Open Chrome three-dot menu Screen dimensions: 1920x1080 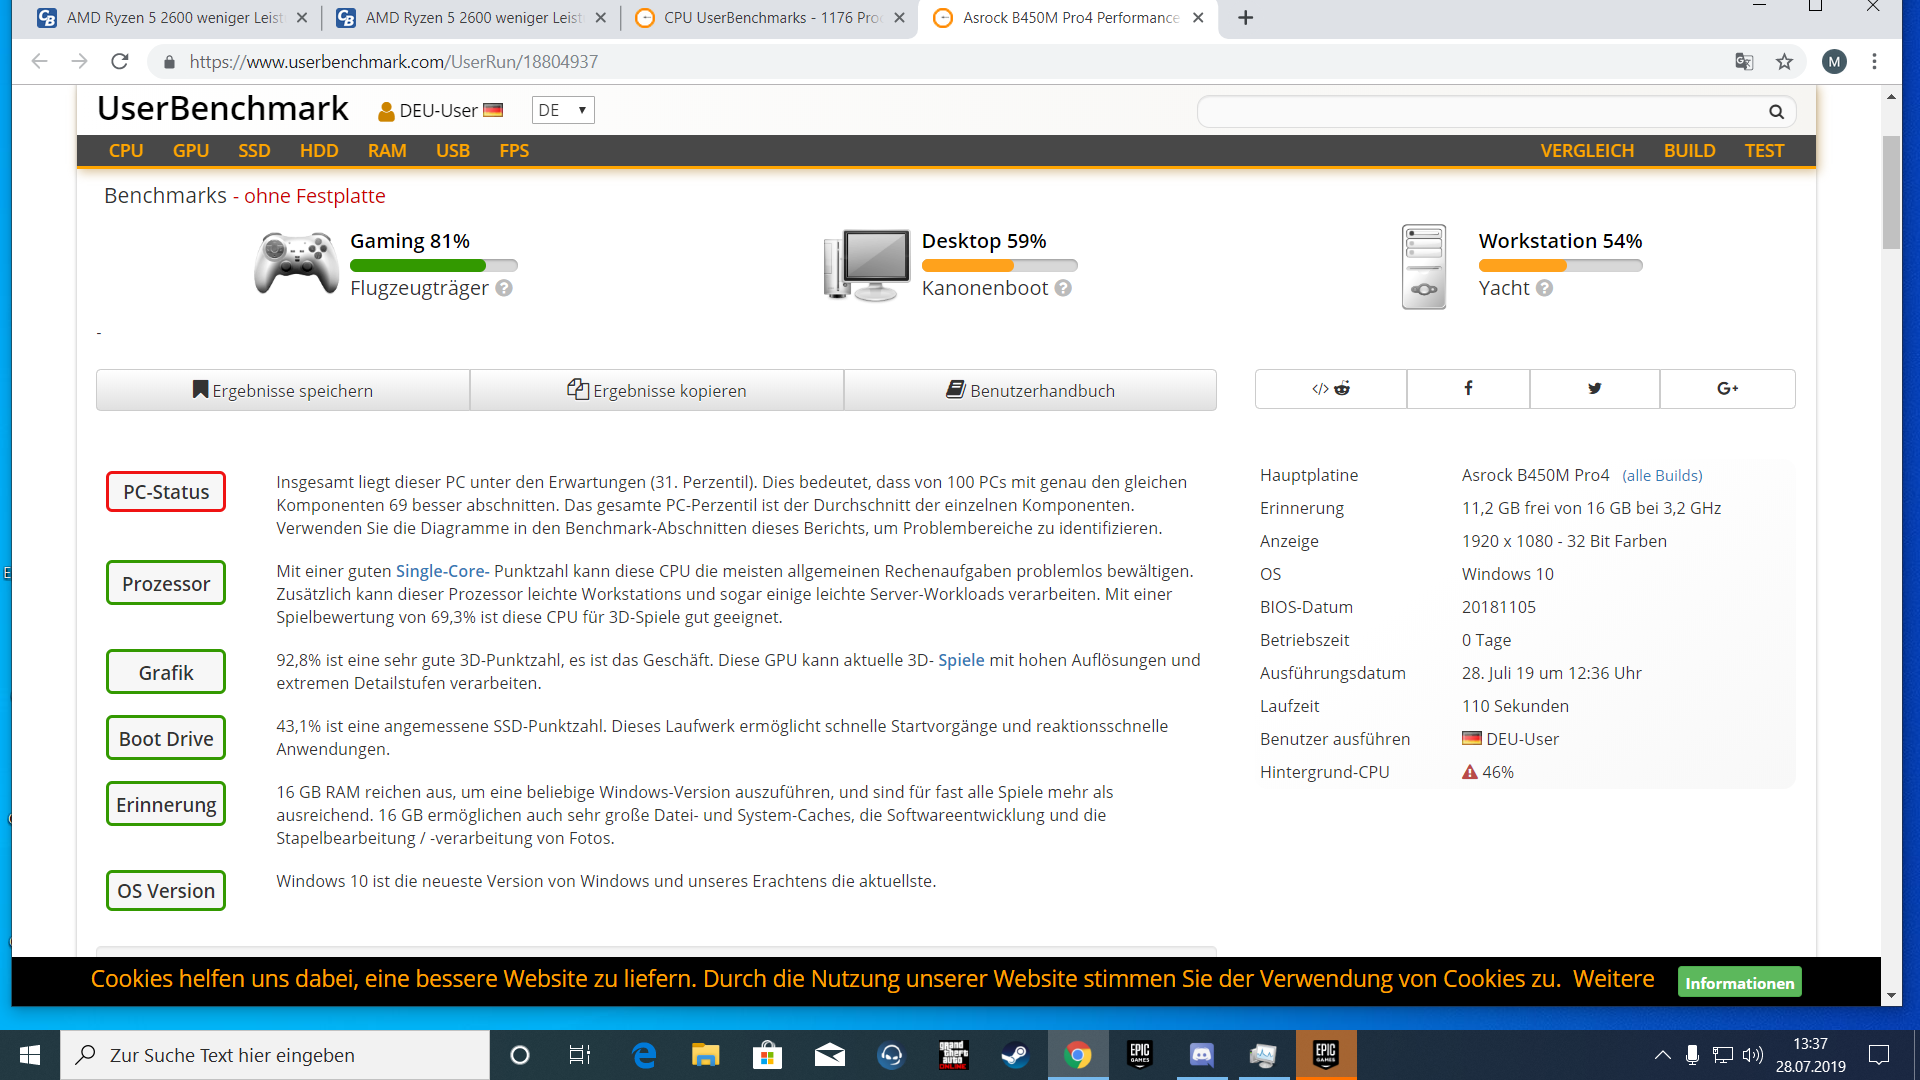pos(1875,62)
